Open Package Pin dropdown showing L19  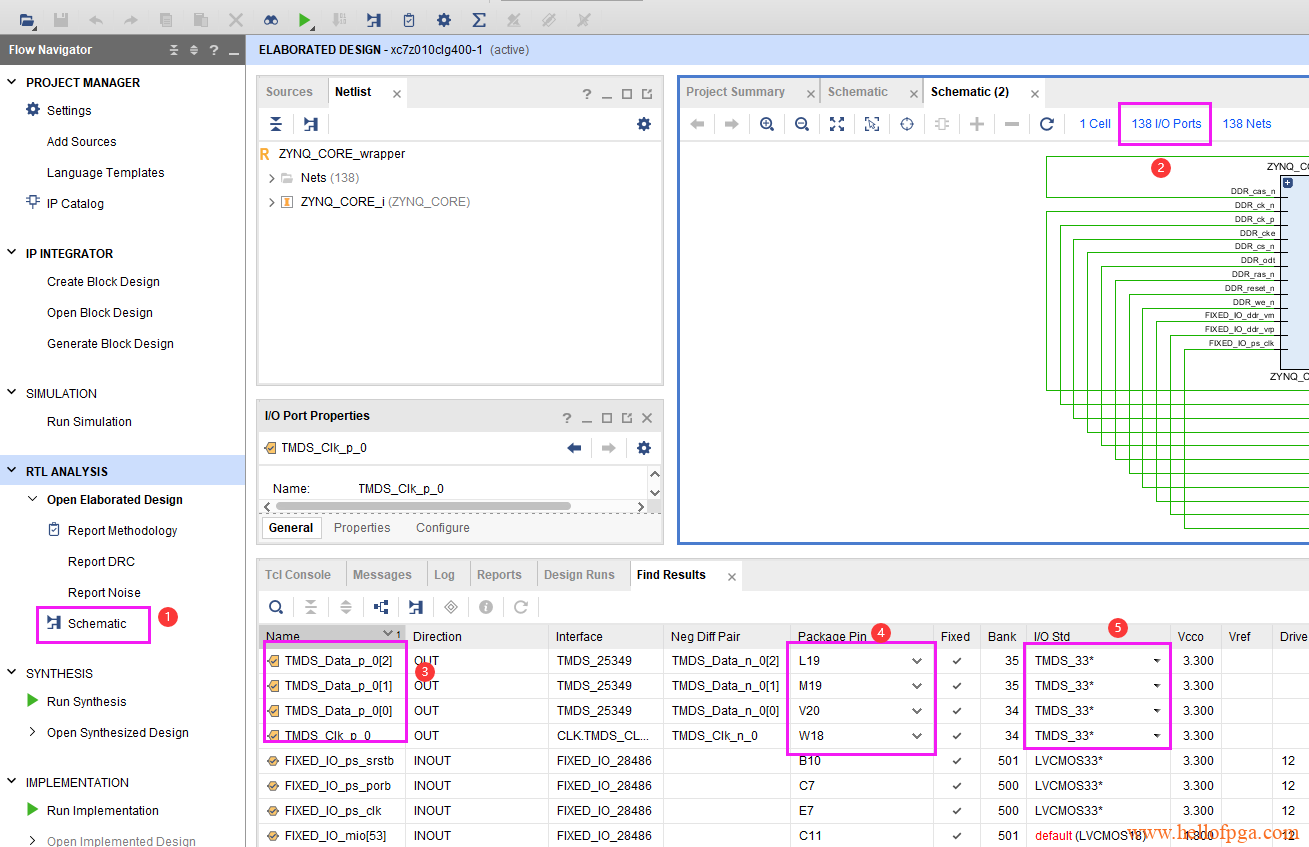click(x=916, y=661)
